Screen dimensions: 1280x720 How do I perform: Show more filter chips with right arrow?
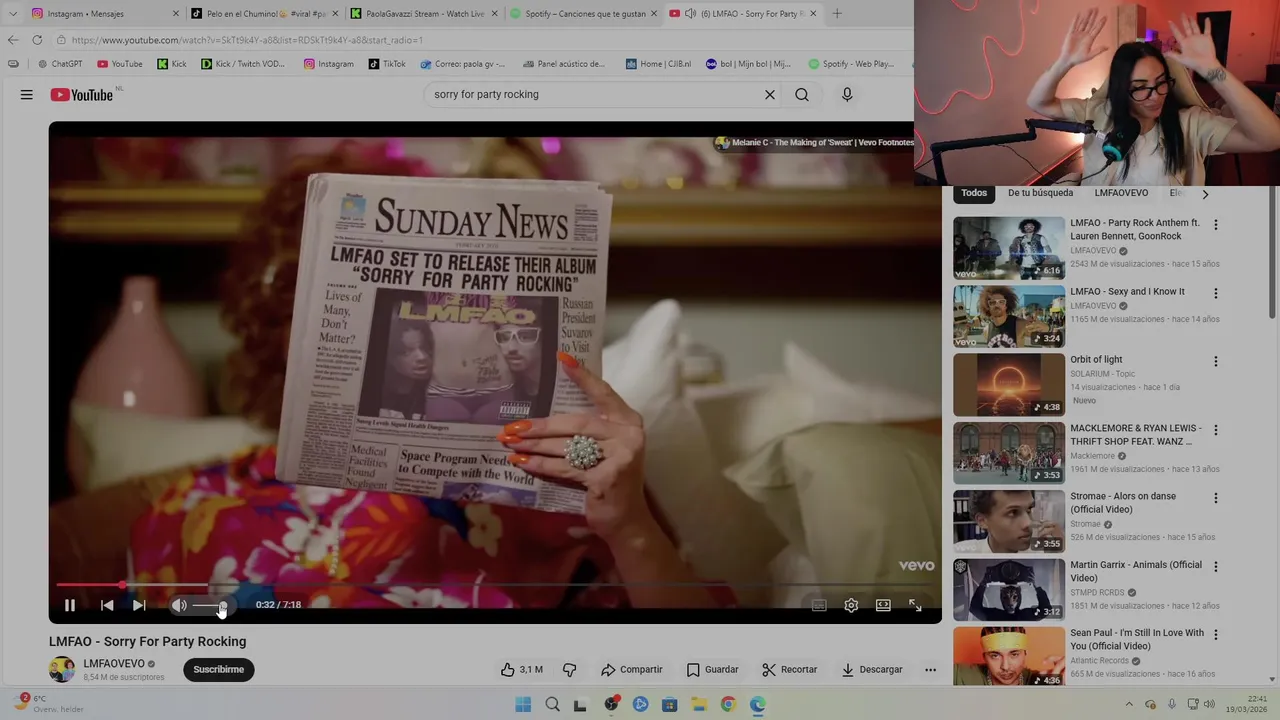pos(1205,194)
